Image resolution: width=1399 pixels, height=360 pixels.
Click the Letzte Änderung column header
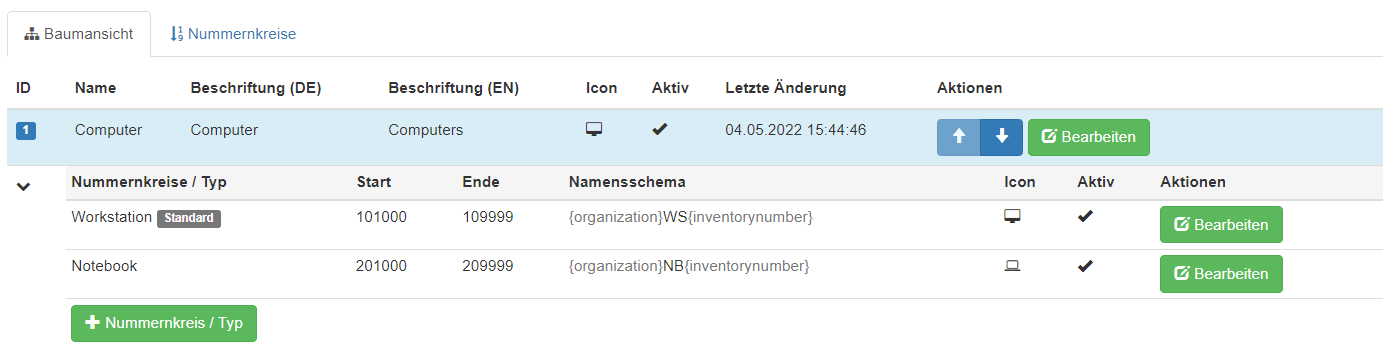[786, 88]
